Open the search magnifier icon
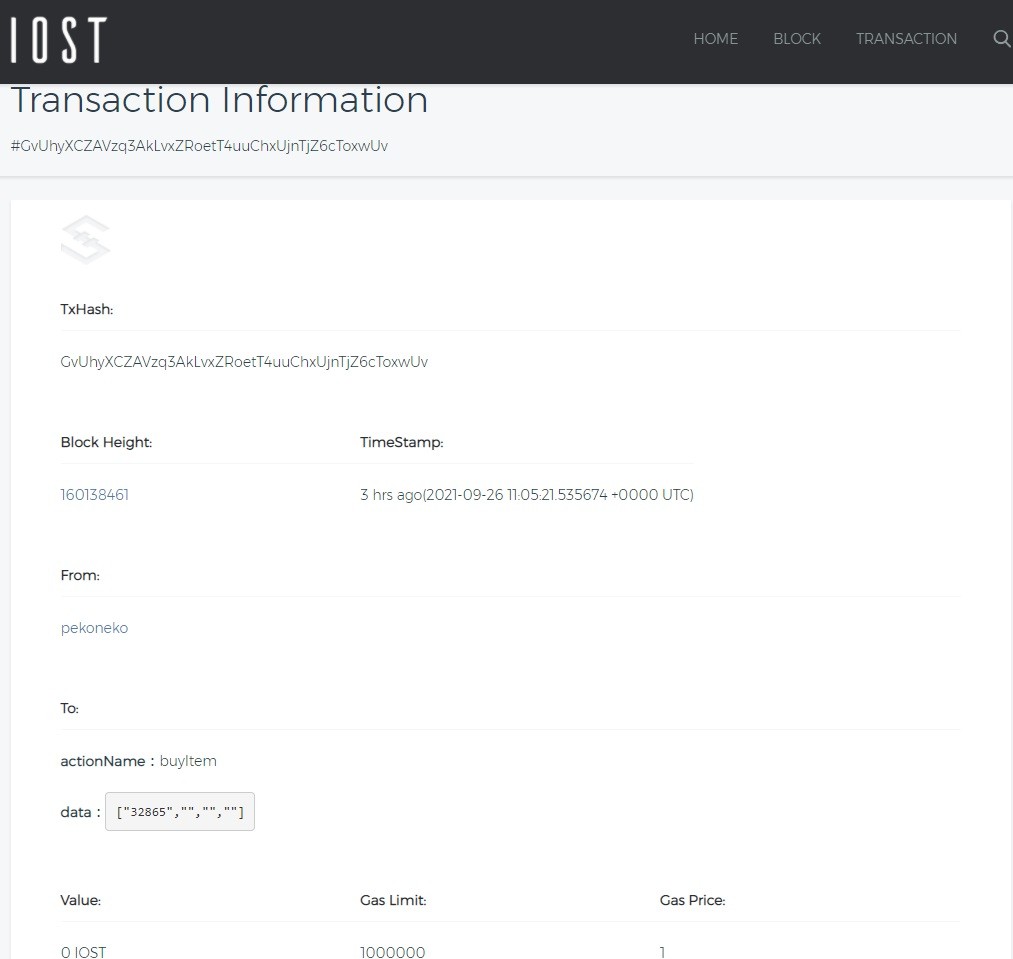The width and height of the screenshot is (1013, 959). pos(1001,39)
